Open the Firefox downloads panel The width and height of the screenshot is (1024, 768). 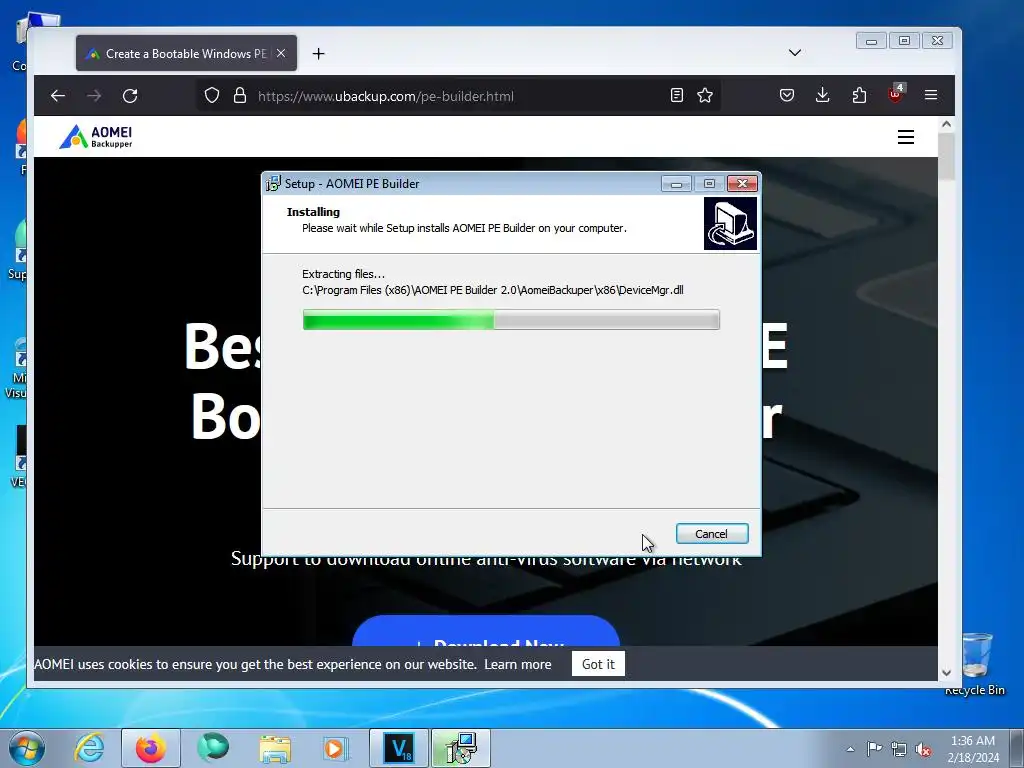coord(823,95)
